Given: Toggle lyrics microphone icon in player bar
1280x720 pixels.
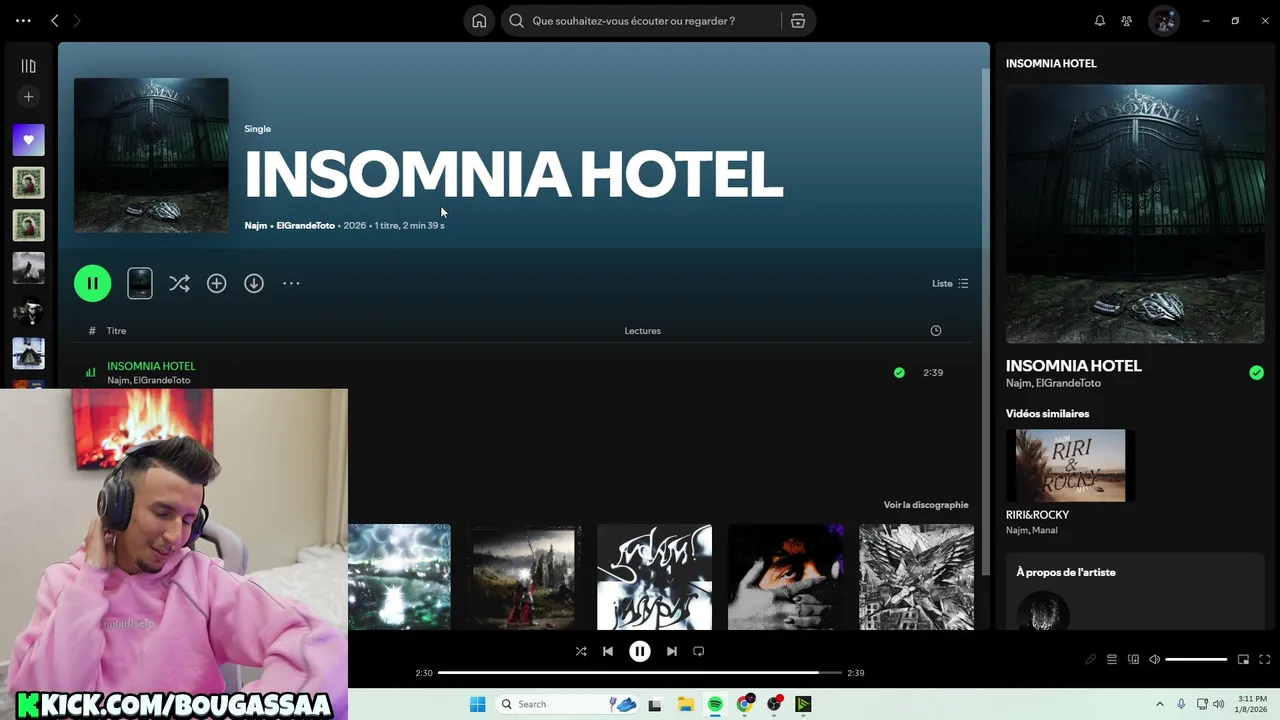Looking at the screenshot, I should coord(1090,660).
